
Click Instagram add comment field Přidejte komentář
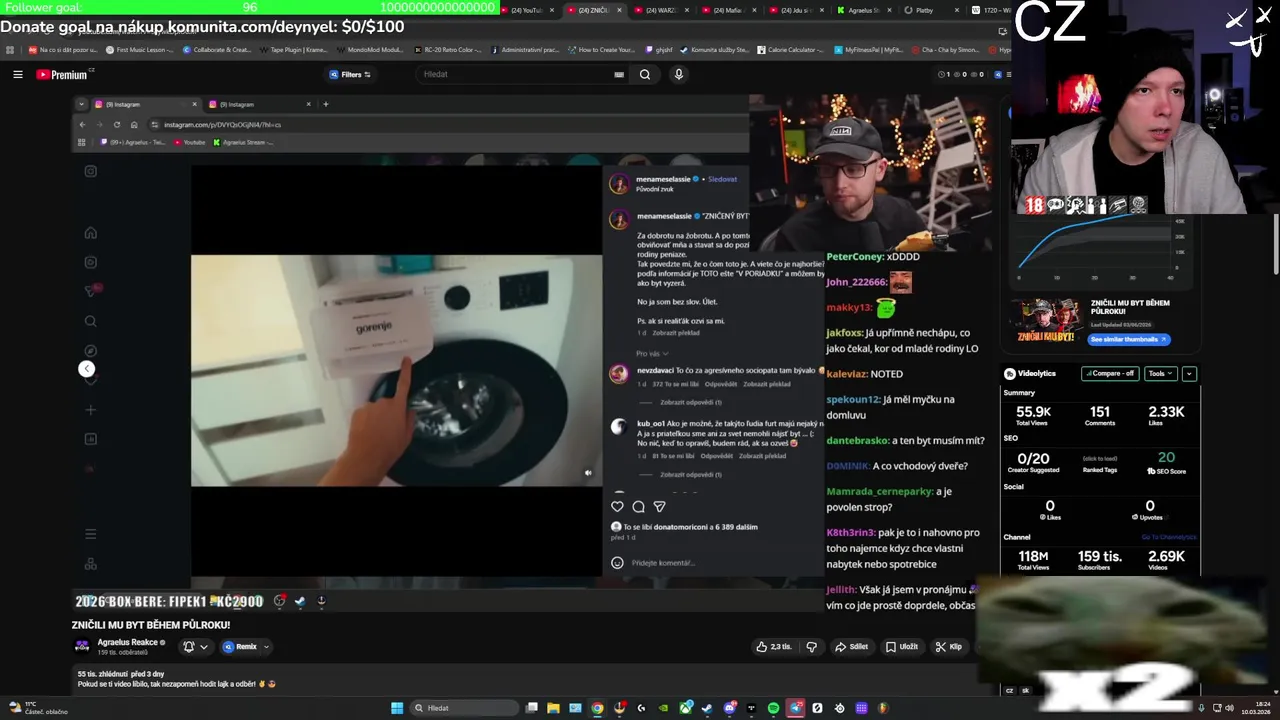(x=663, y=563)
